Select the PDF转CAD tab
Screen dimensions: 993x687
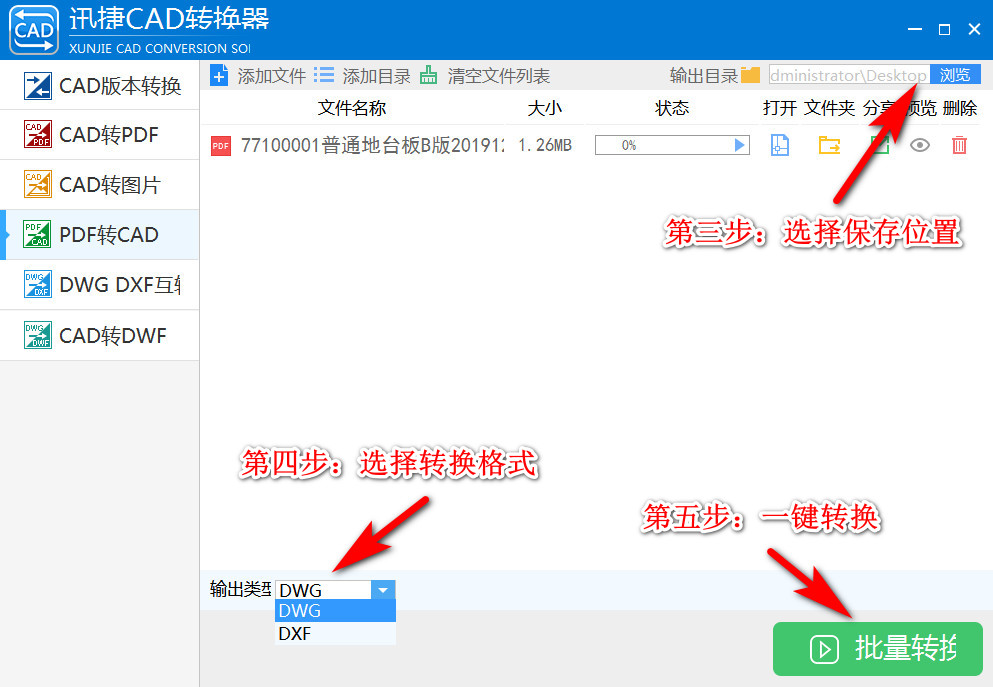click(x=99, y=235)
